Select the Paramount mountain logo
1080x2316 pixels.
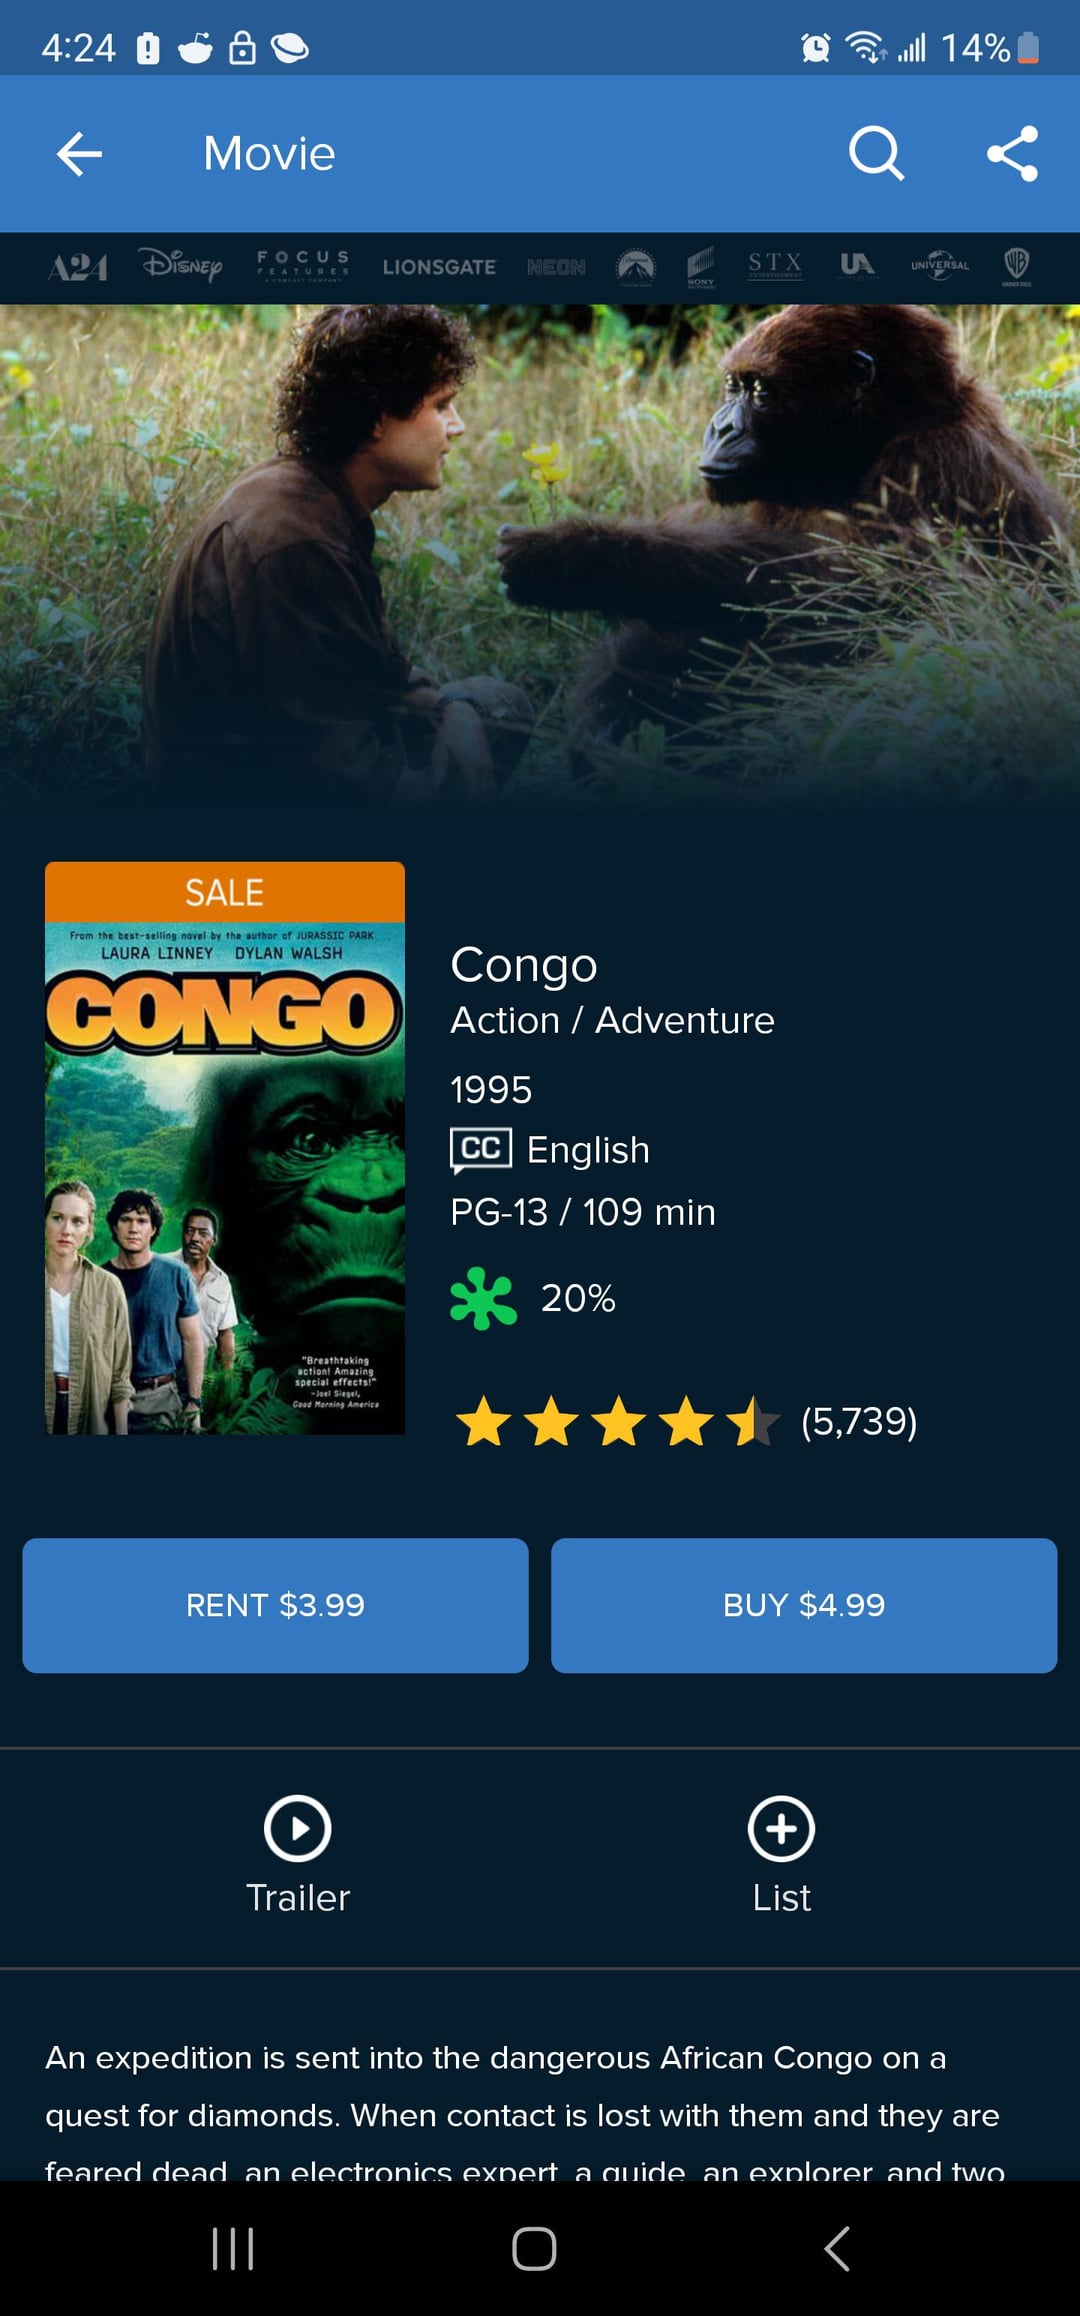pos(635,267)
